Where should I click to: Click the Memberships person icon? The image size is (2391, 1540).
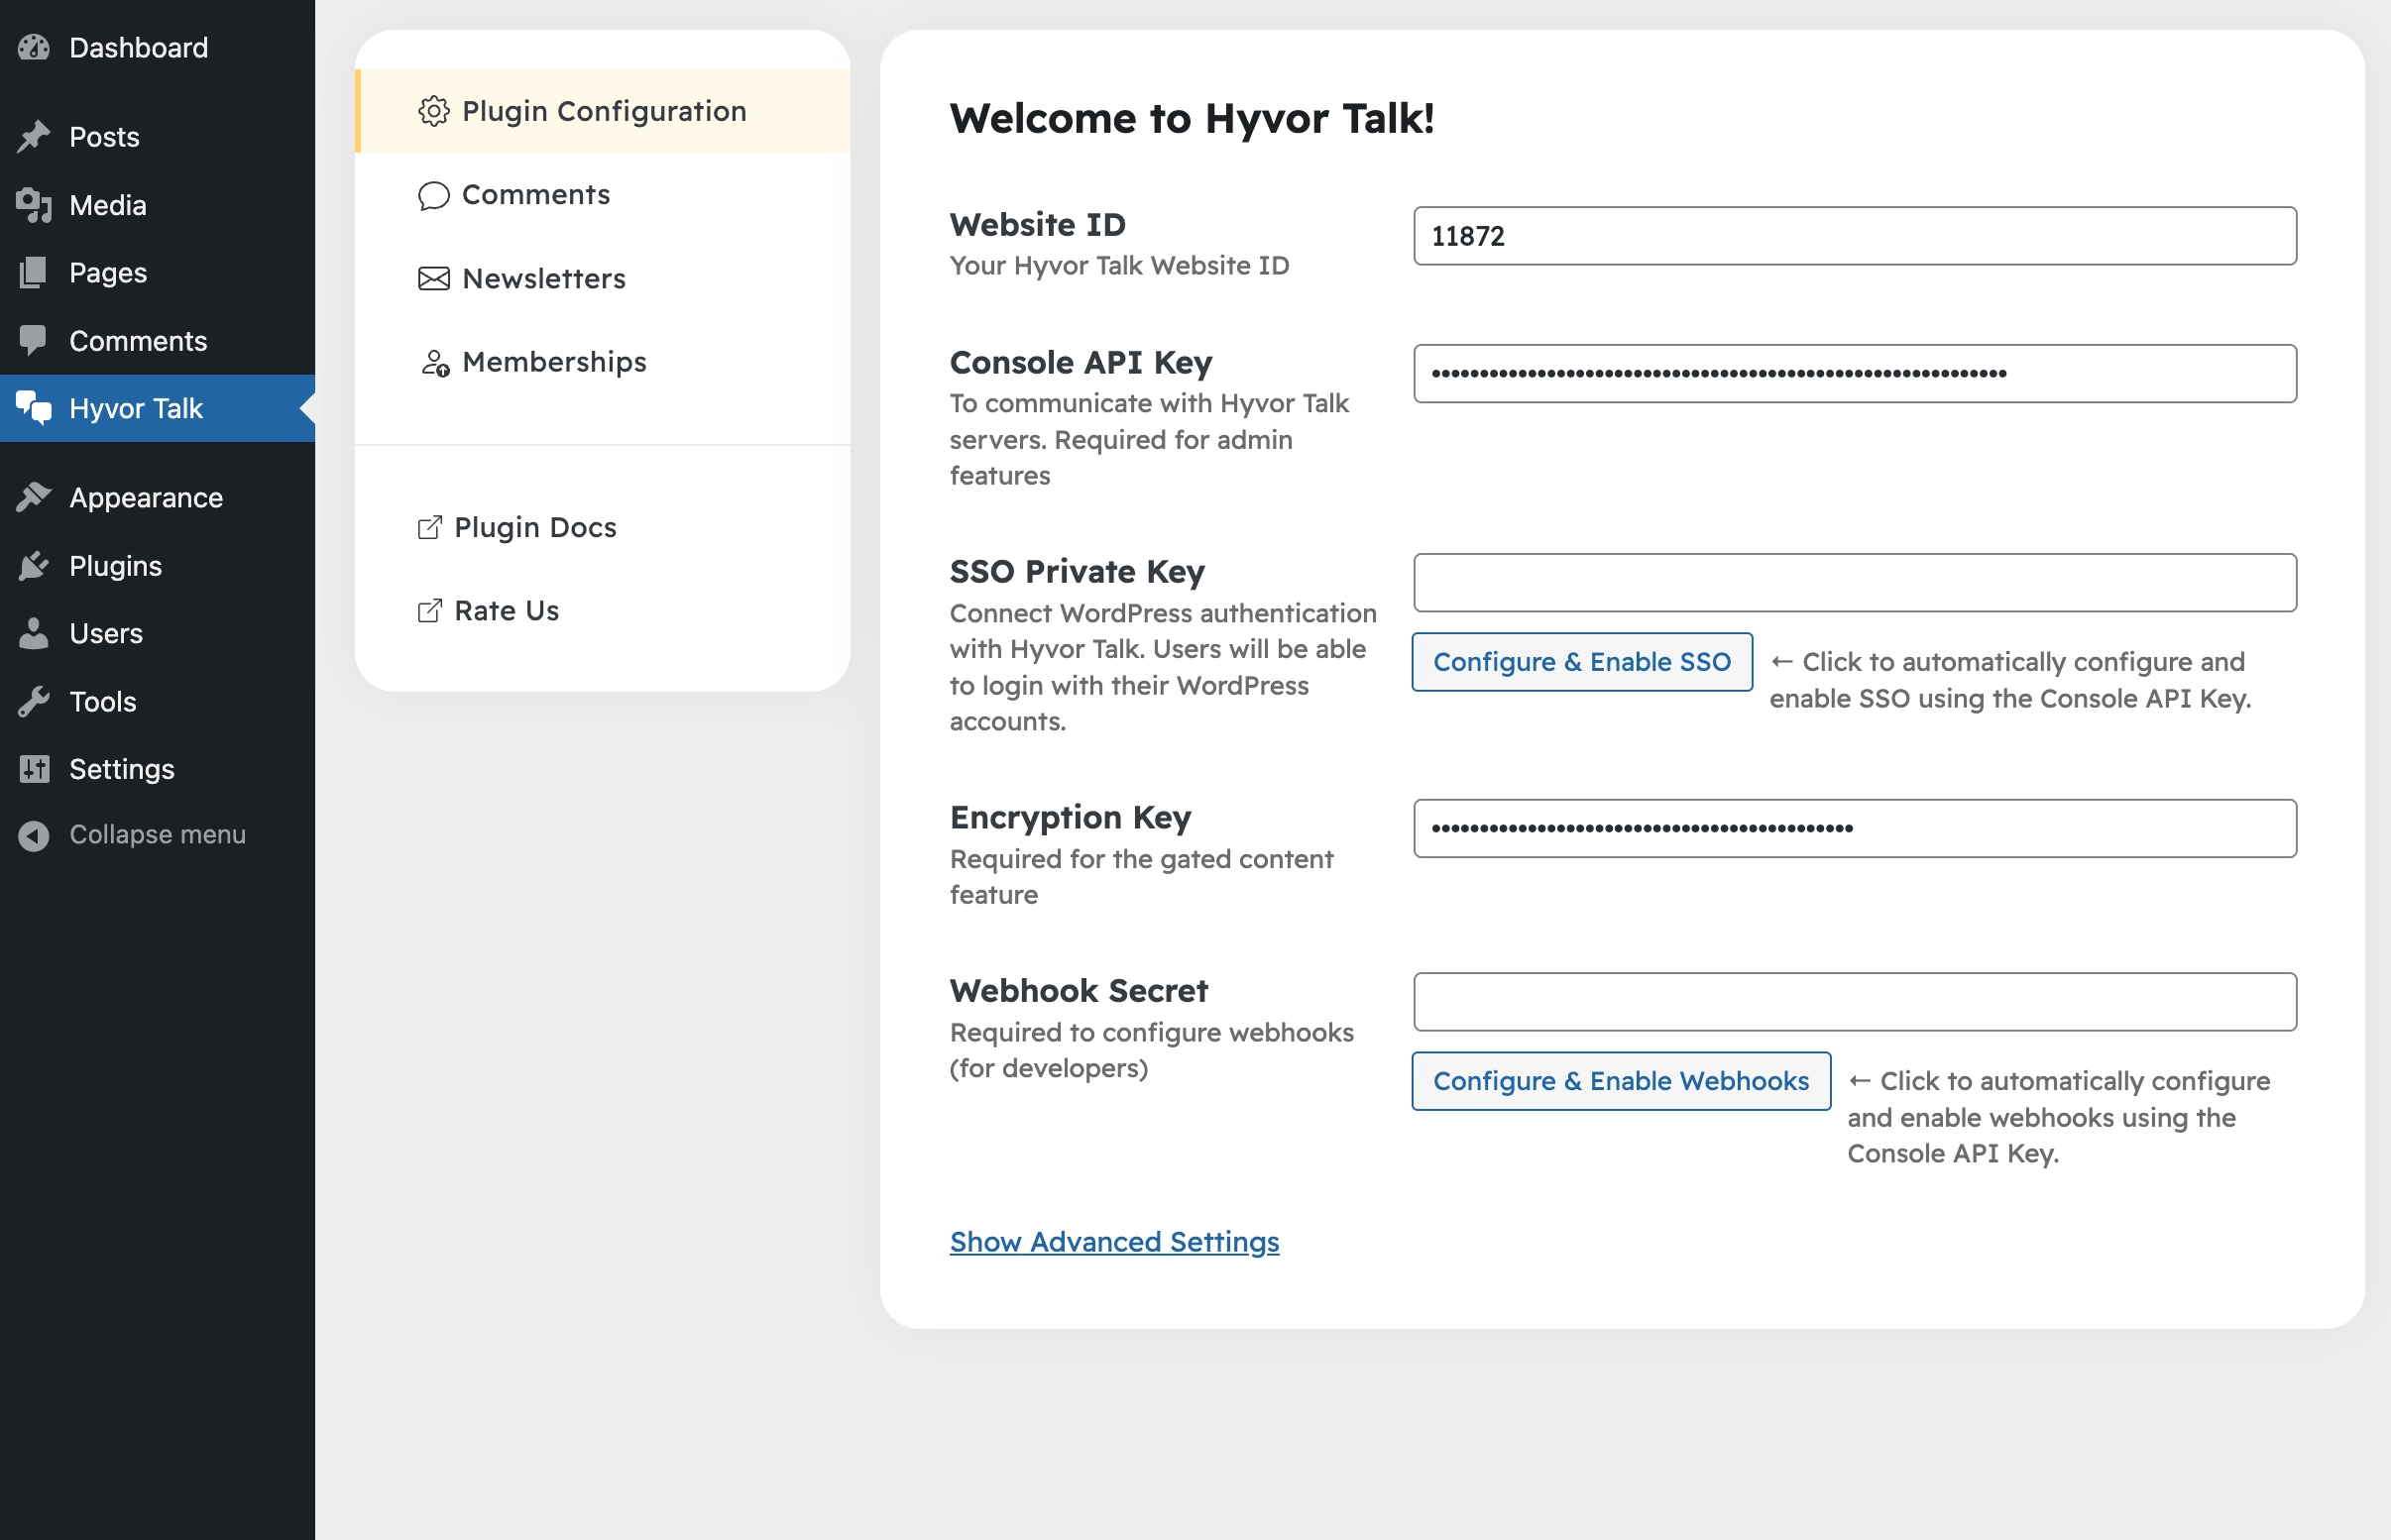(430, 363)
